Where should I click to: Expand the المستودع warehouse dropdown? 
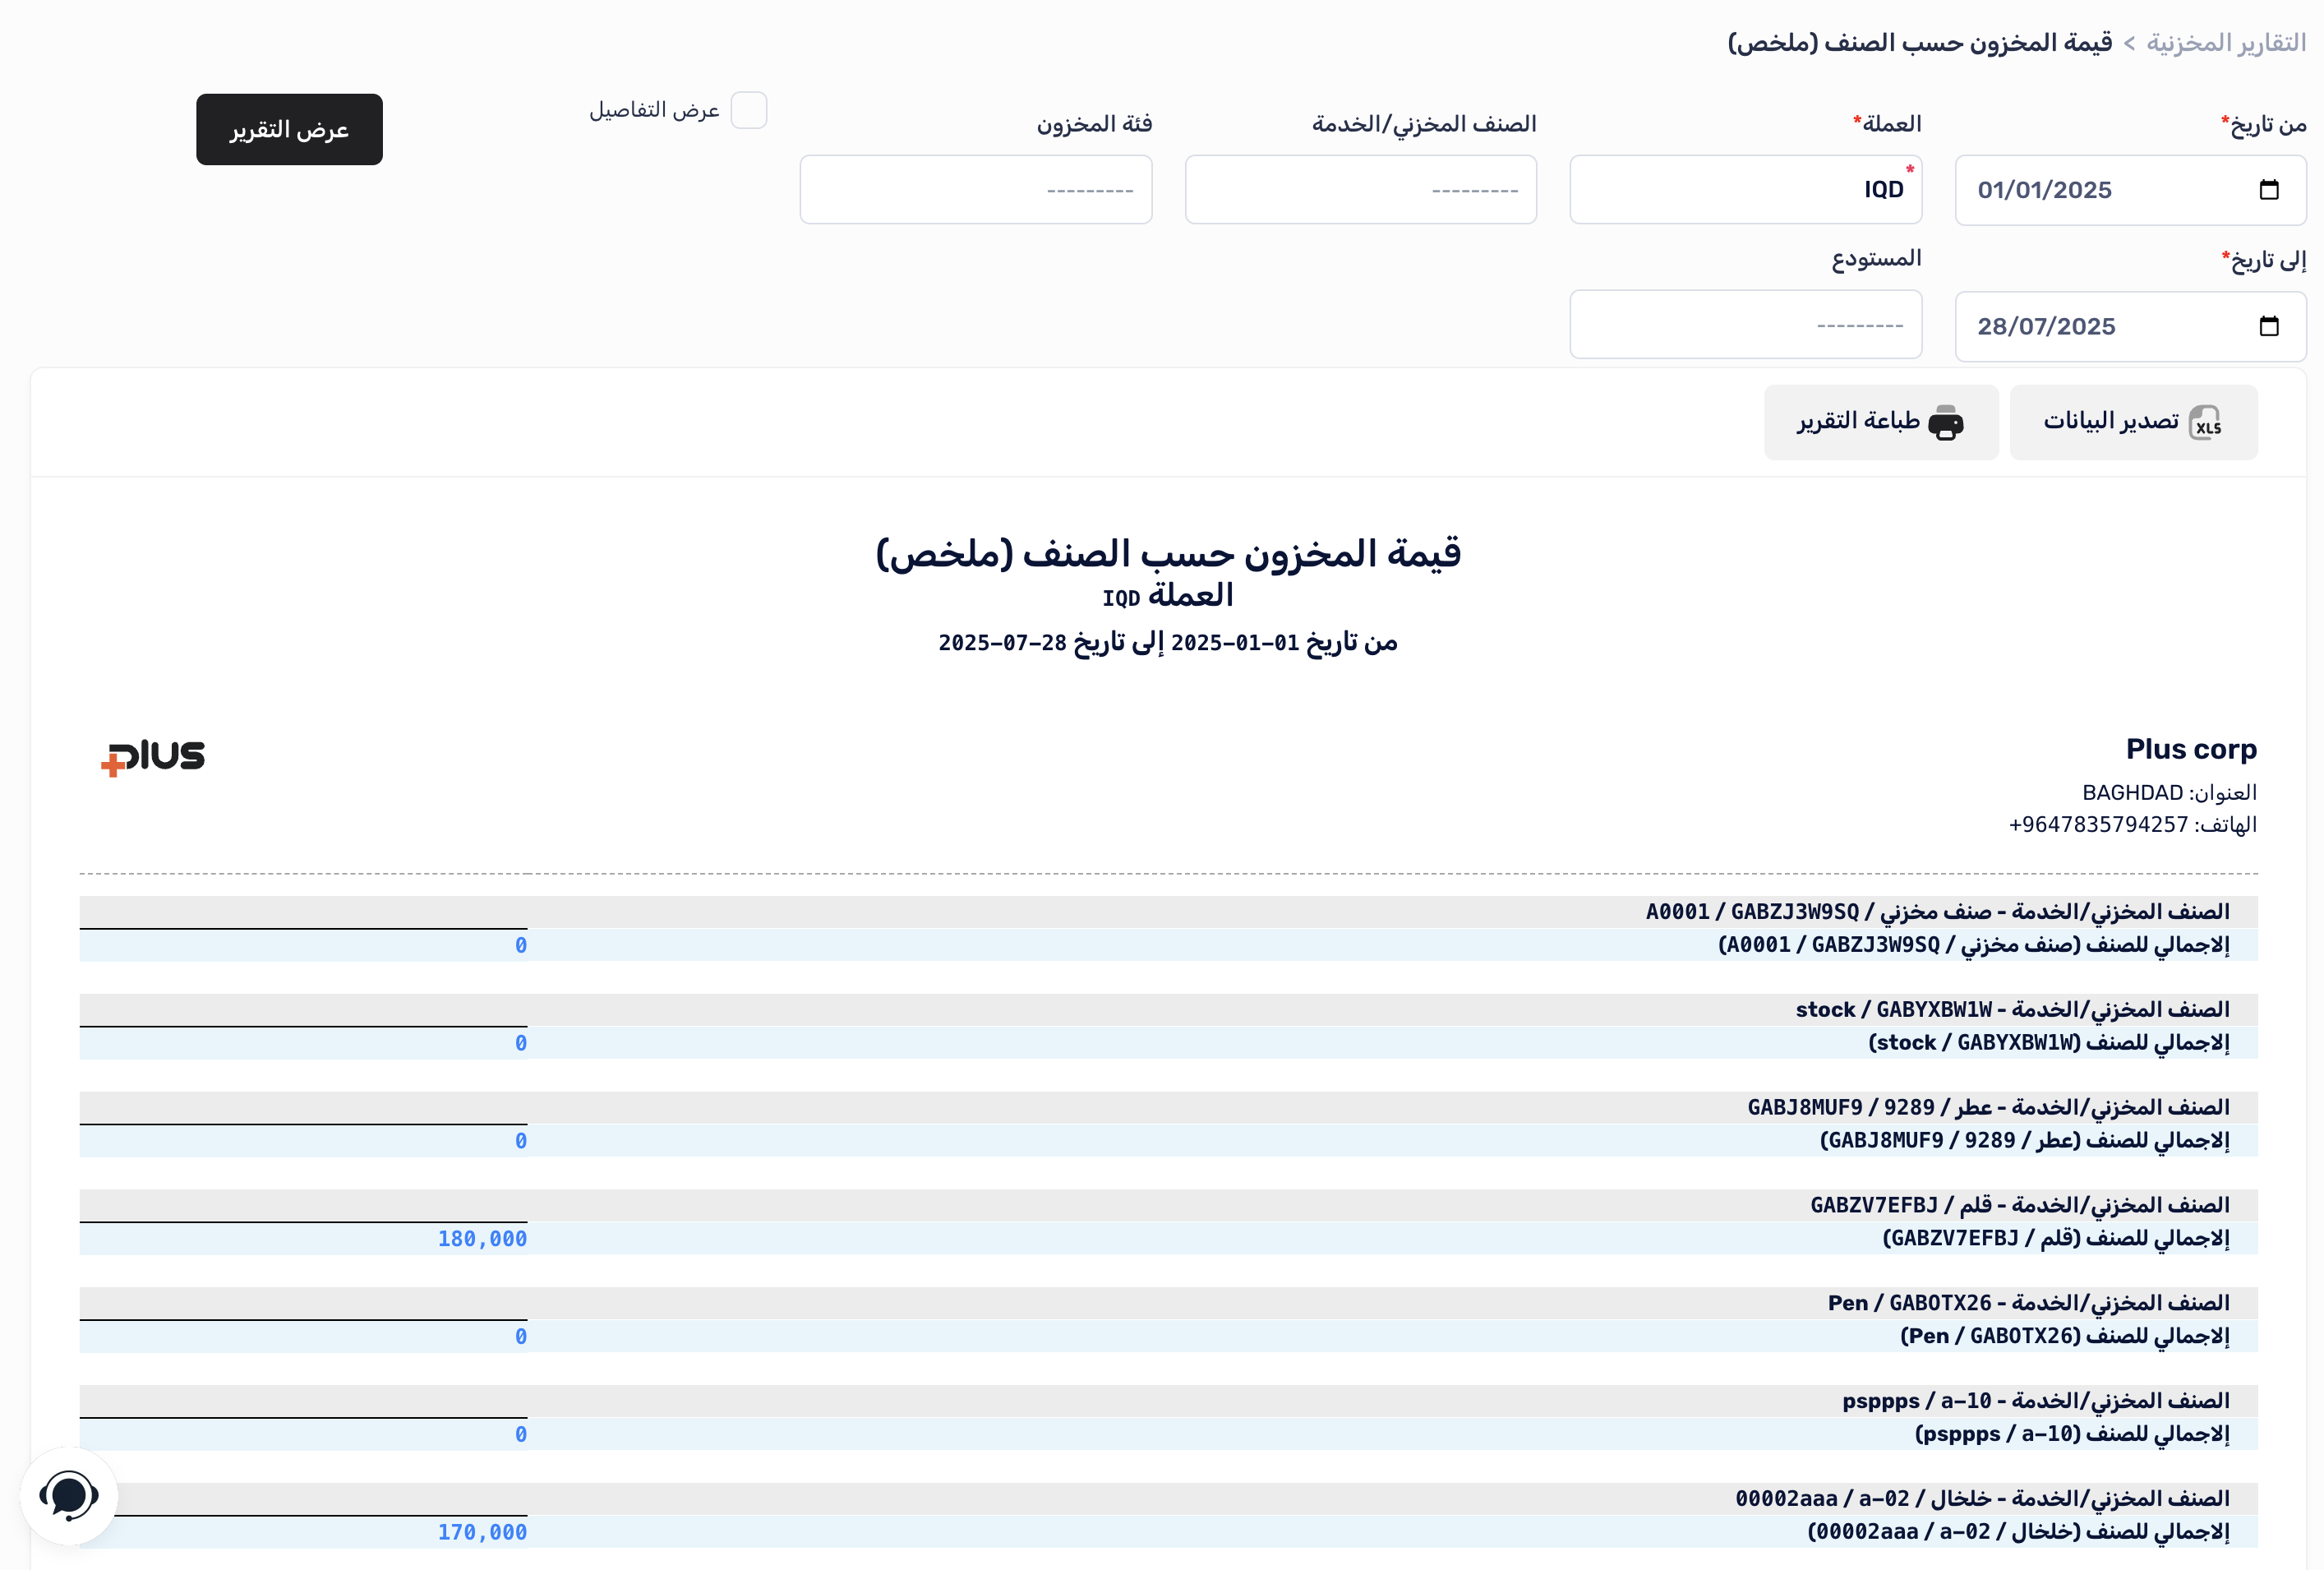coord(1745,325)
